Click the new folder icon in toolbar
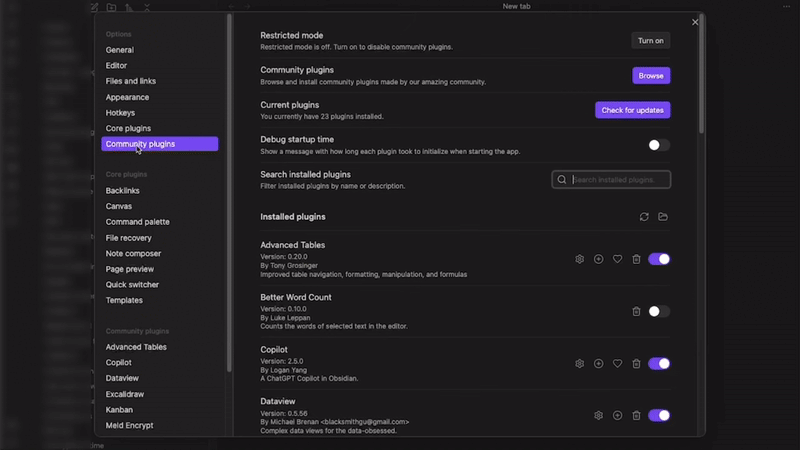The height and width of the screenshot is (450, 800). (111, 7)
